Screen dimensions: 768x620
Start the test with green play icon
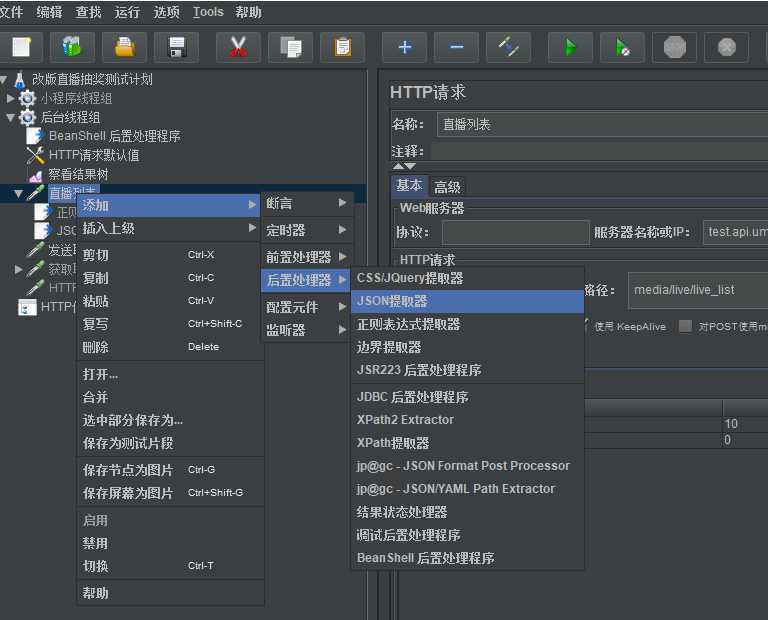click(571, 48)
